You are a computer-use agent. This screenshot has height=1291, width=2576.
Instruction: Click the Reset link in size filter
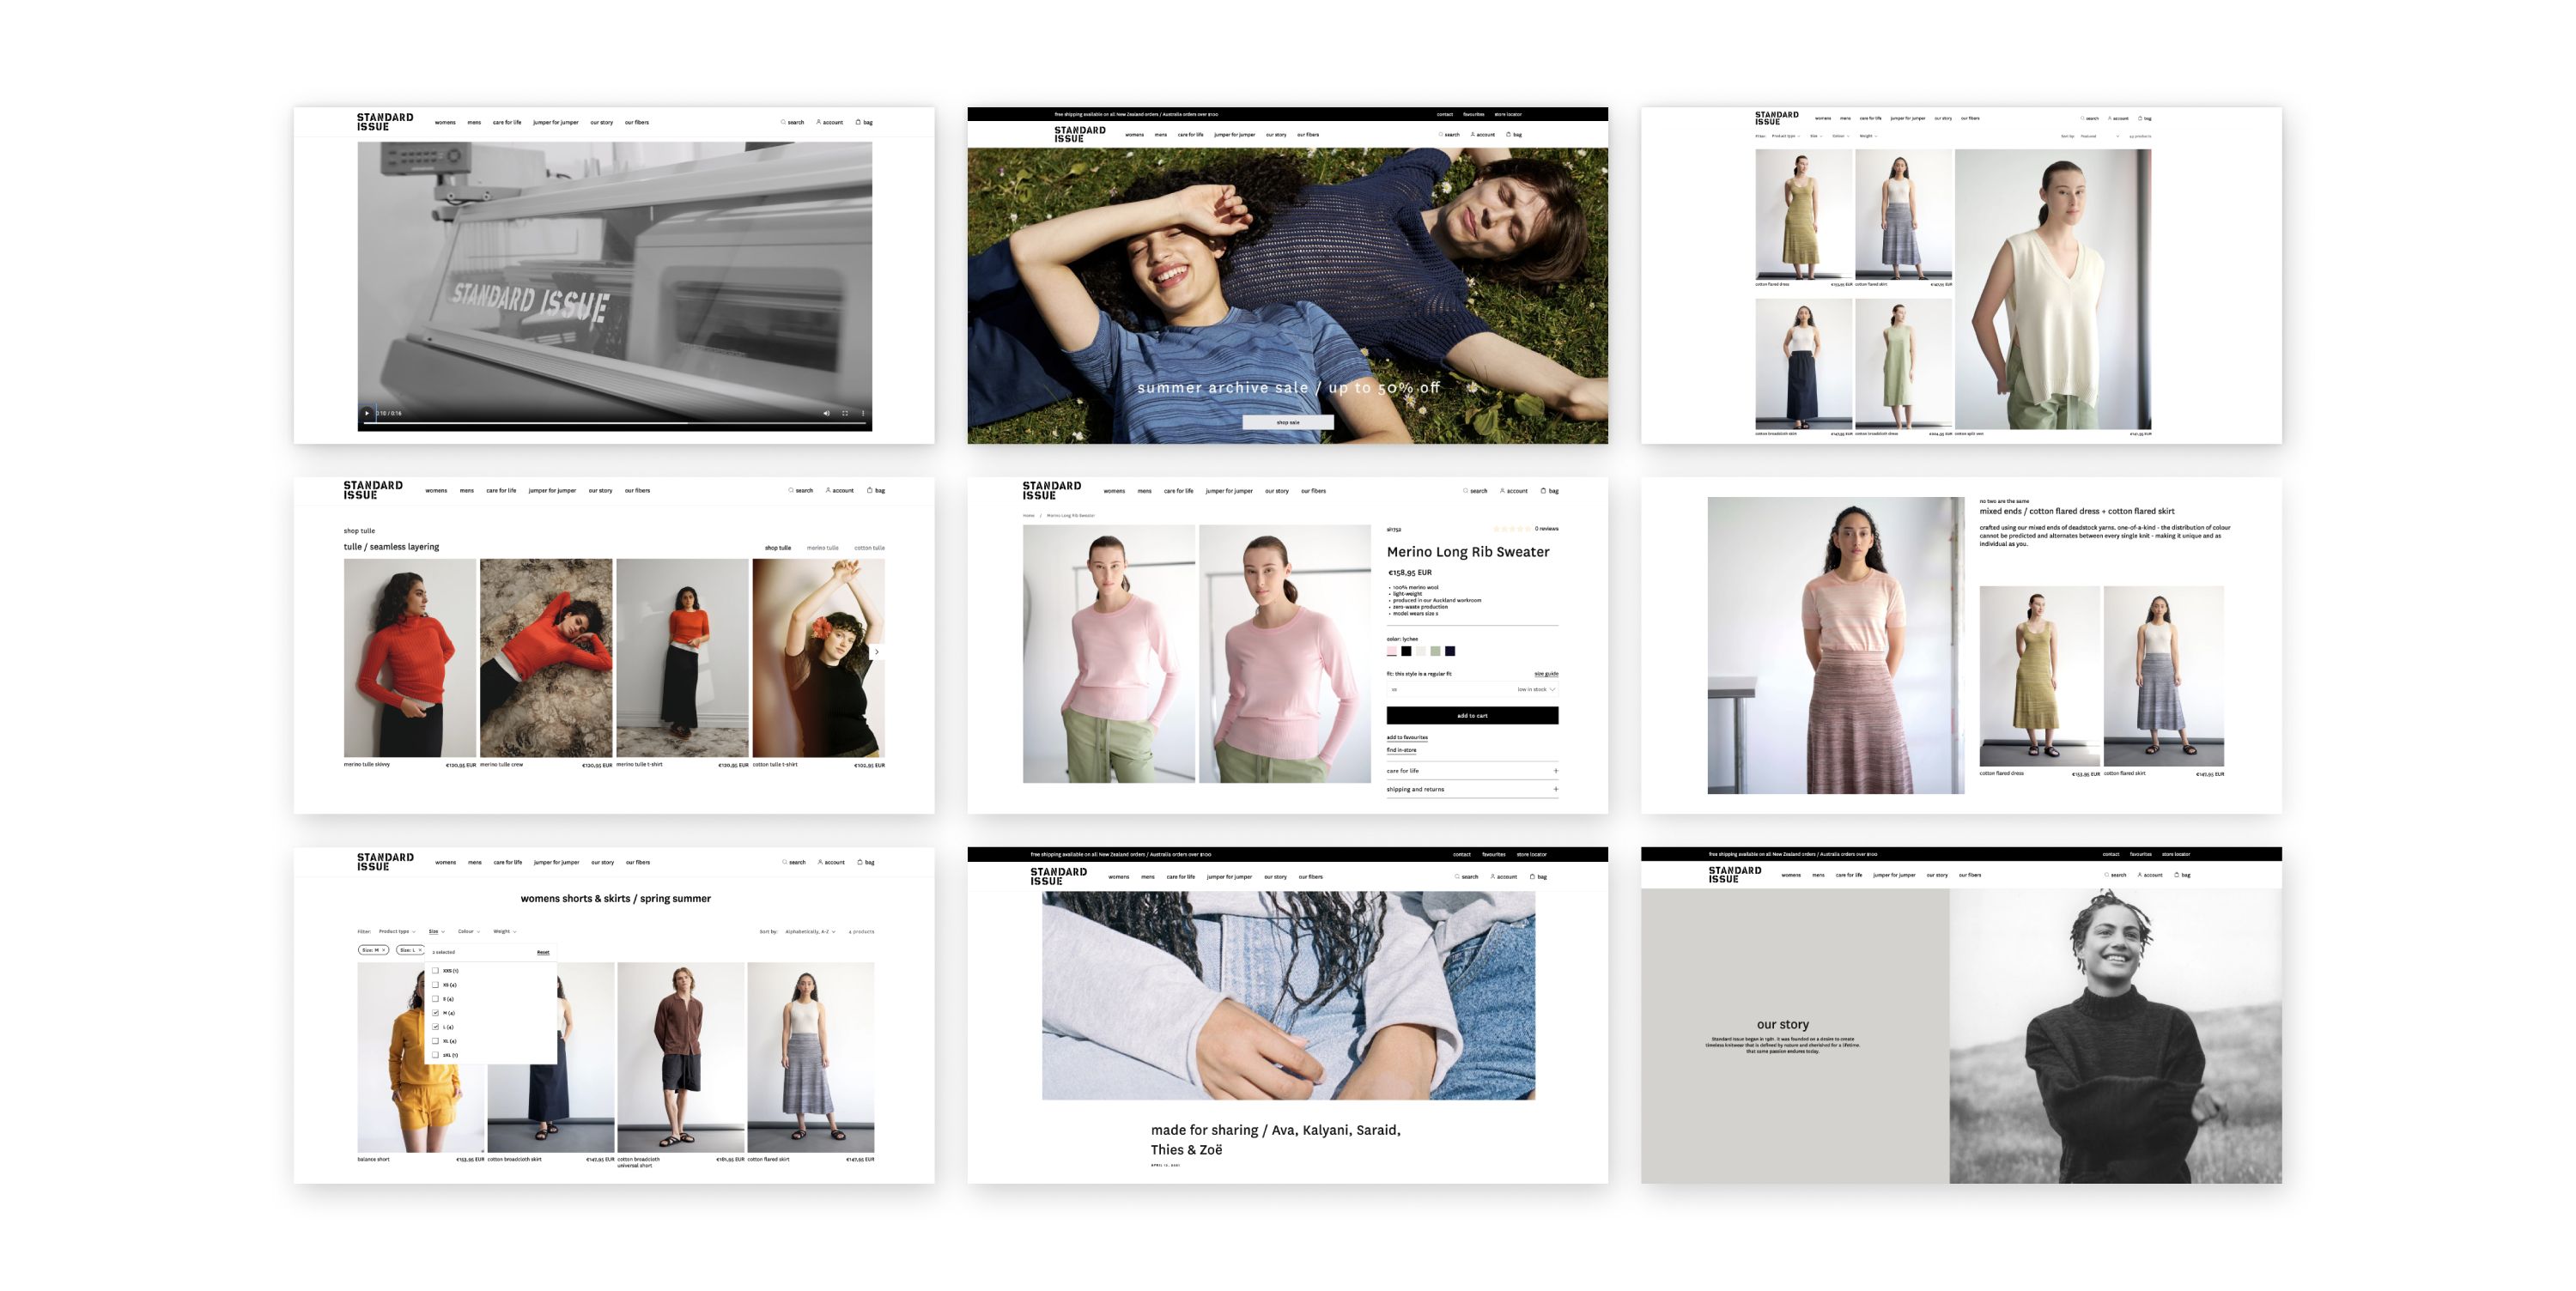click(543, 952)
